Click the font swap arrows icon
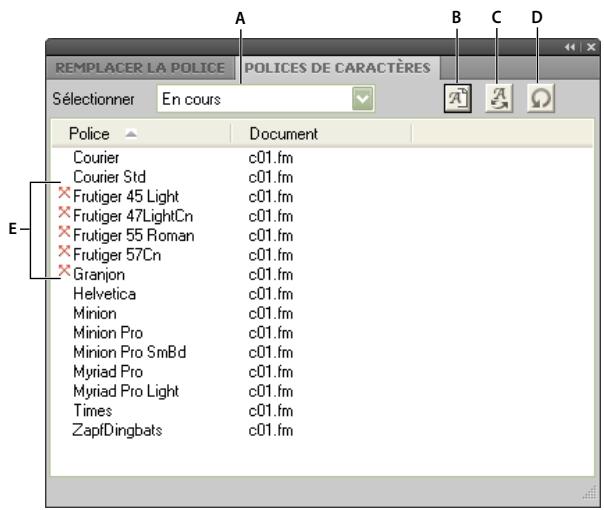The height and width of the screenshot is (510, 604). tap(499, 99)
